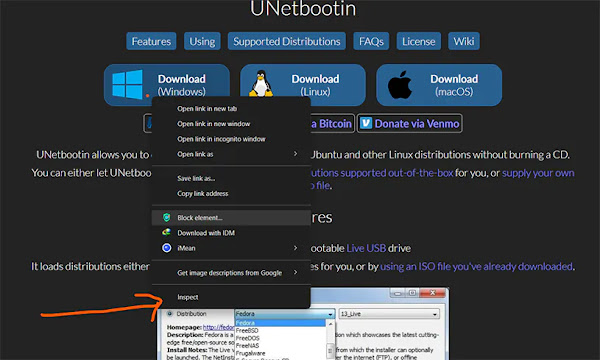600x360 pixels.
Task: Click the Venmo logo icon
Action: [x=366, y=123]
